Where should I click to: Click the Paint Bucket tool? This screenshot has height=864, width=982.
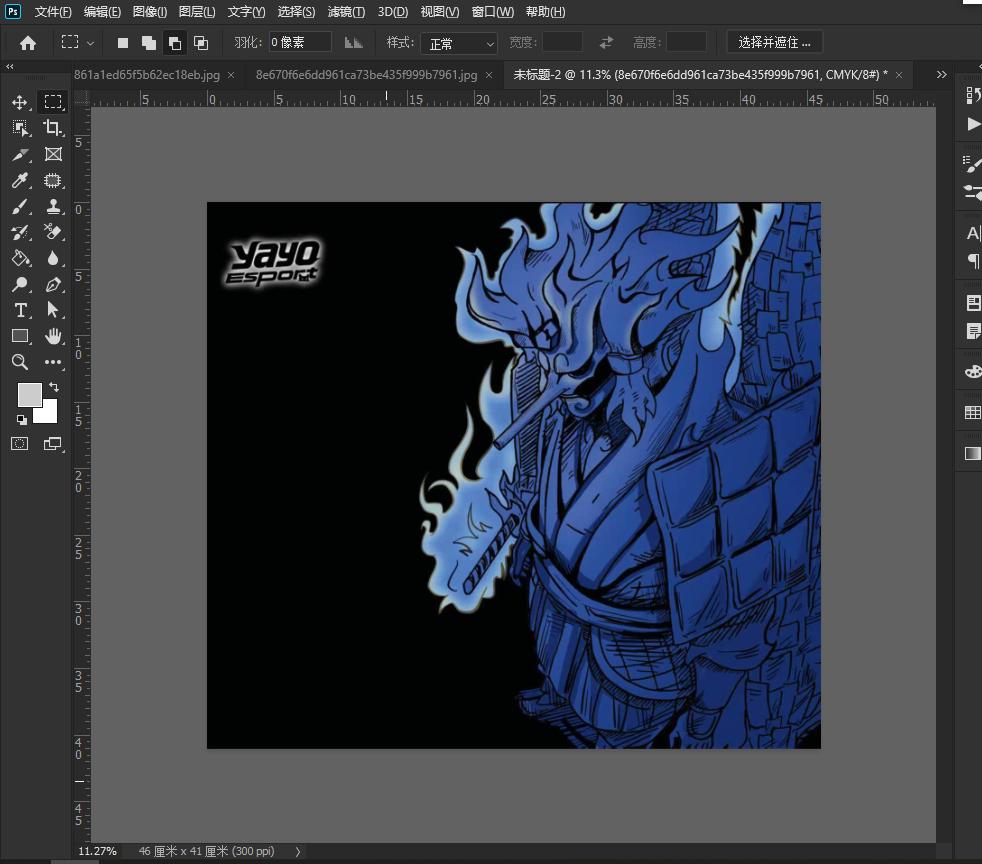tap(20, 259)
